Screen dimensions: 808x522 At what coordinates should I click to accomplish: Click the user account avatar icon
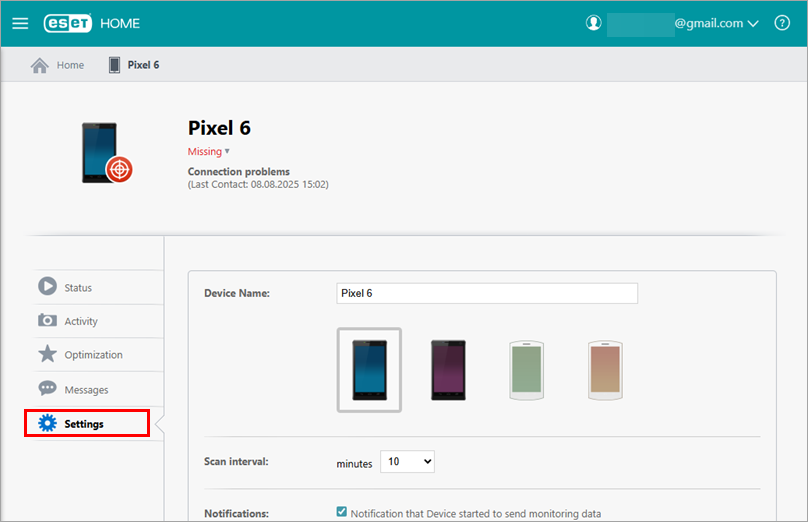[x=594, y=23]
